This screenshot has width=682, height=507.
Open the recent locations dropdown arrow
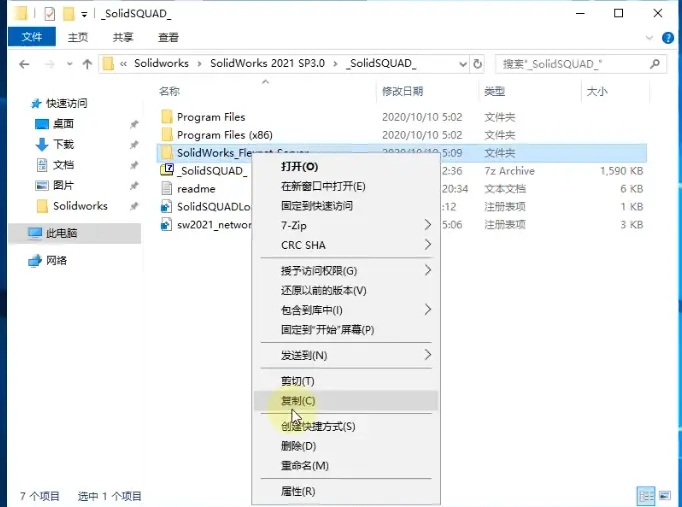70,64
